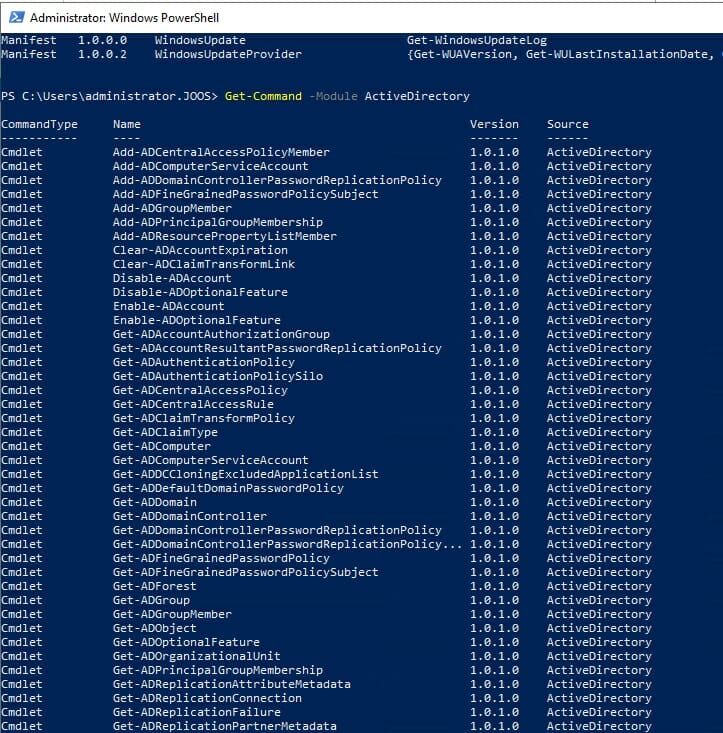Click WindowsUpdateProvider module name
The width and height of the screenshot is (723, 733).
(228, 54)
